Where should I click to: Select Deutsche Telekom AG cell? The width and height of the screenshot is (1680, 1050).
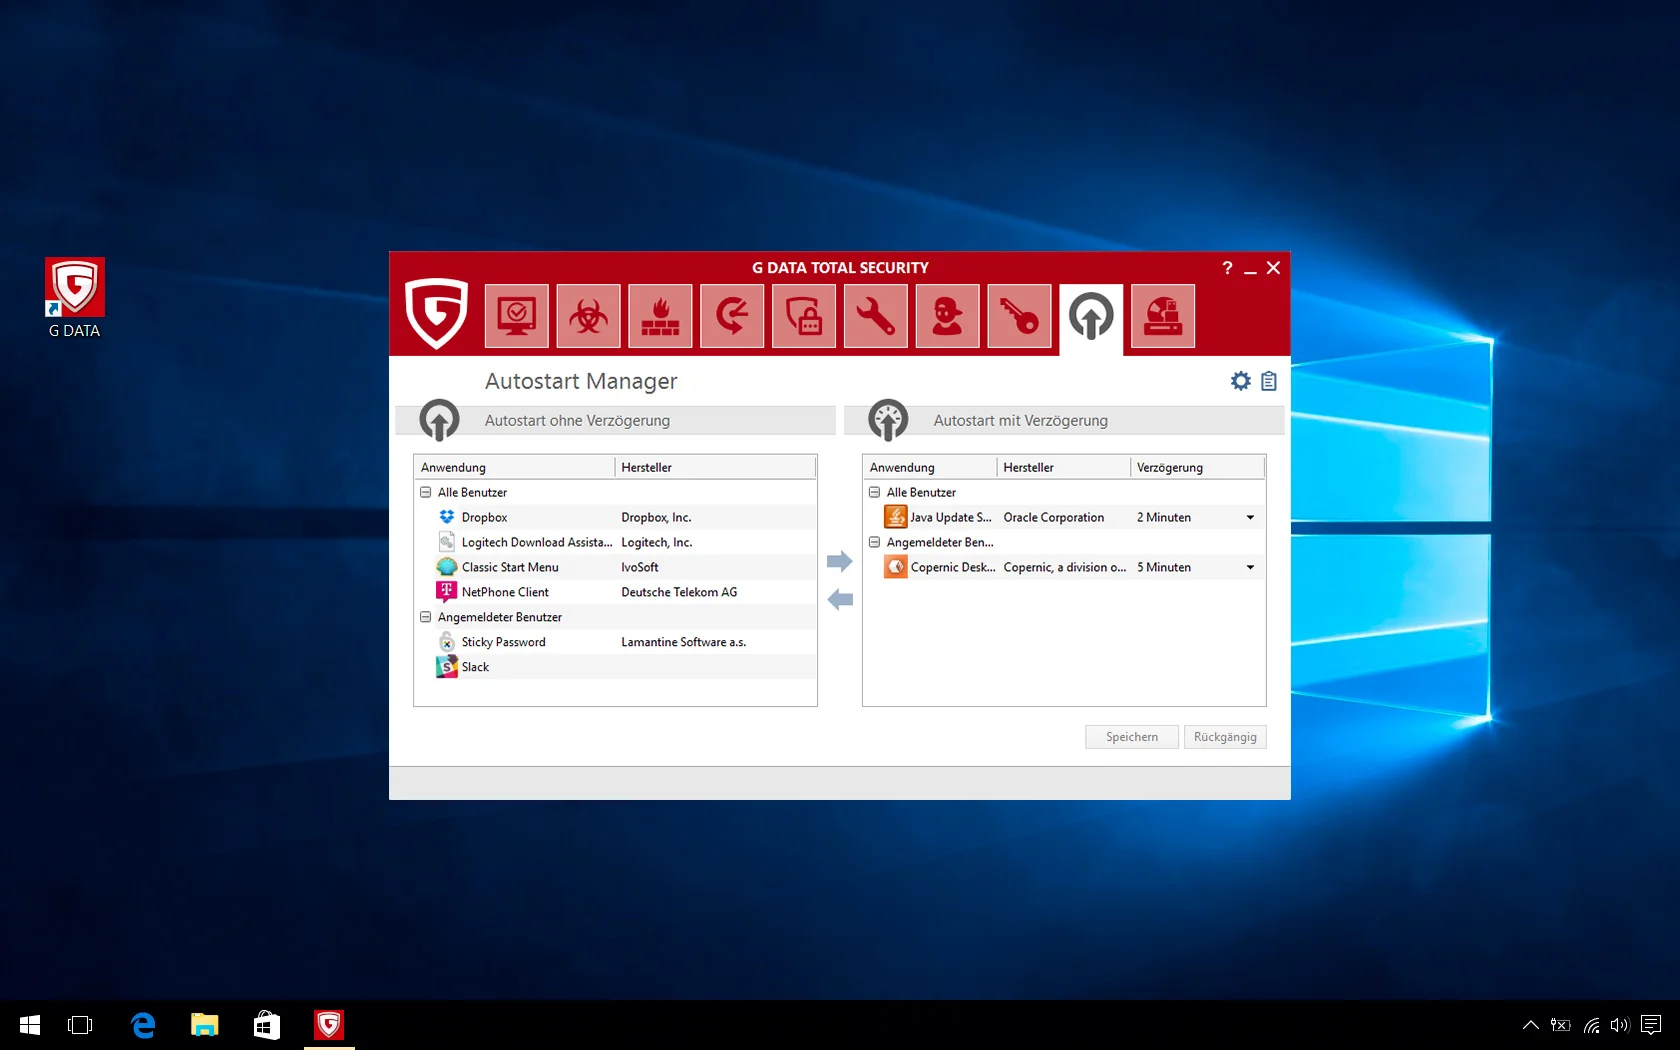tap(679, 592)
